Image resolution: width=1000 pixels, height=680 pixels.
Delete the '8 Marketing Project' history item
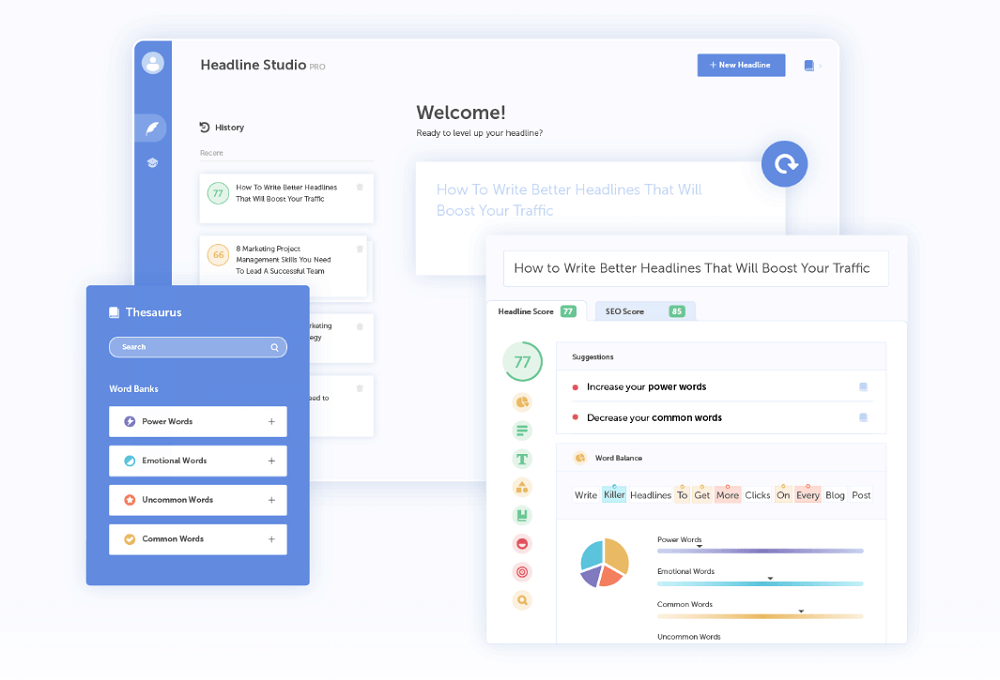click(x=360, y=249)
